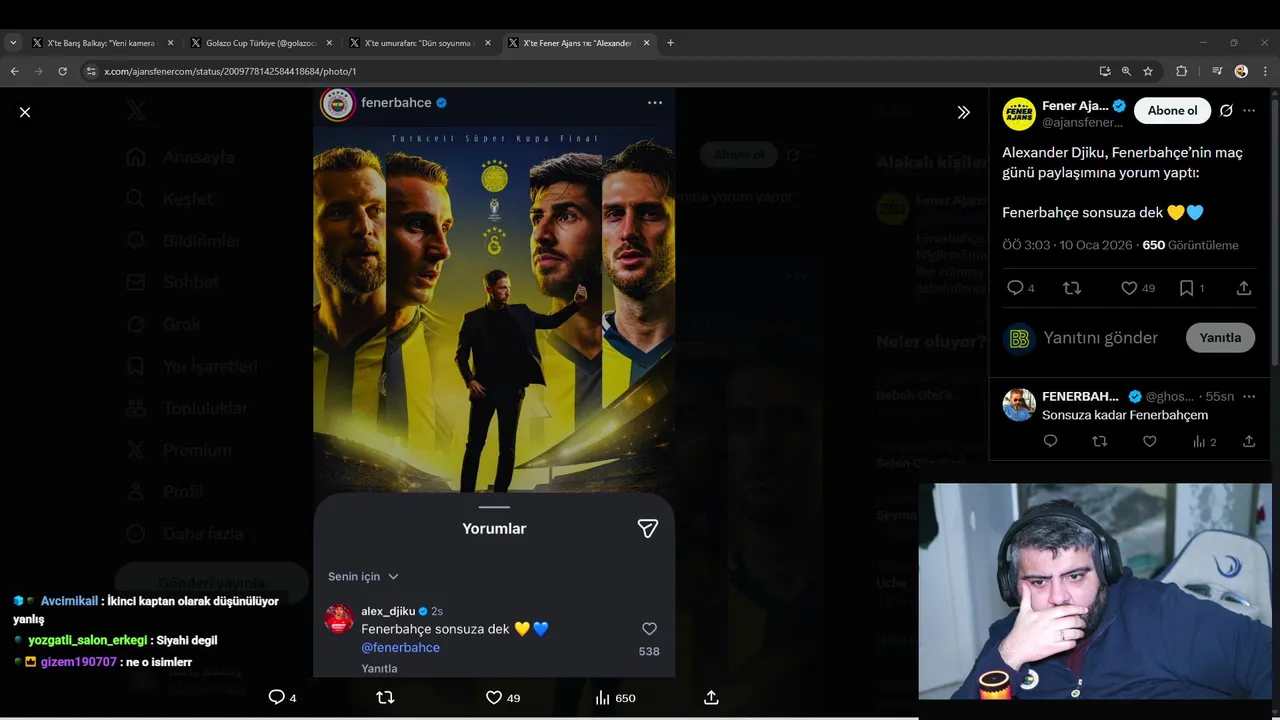
Task: Open the three-dot menu on the fenerbahce post image
Action: click(655, 103)
